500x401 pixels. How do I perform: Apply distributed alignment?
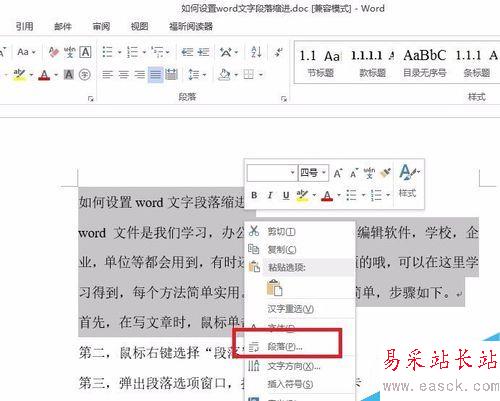(x=171, y=75)
